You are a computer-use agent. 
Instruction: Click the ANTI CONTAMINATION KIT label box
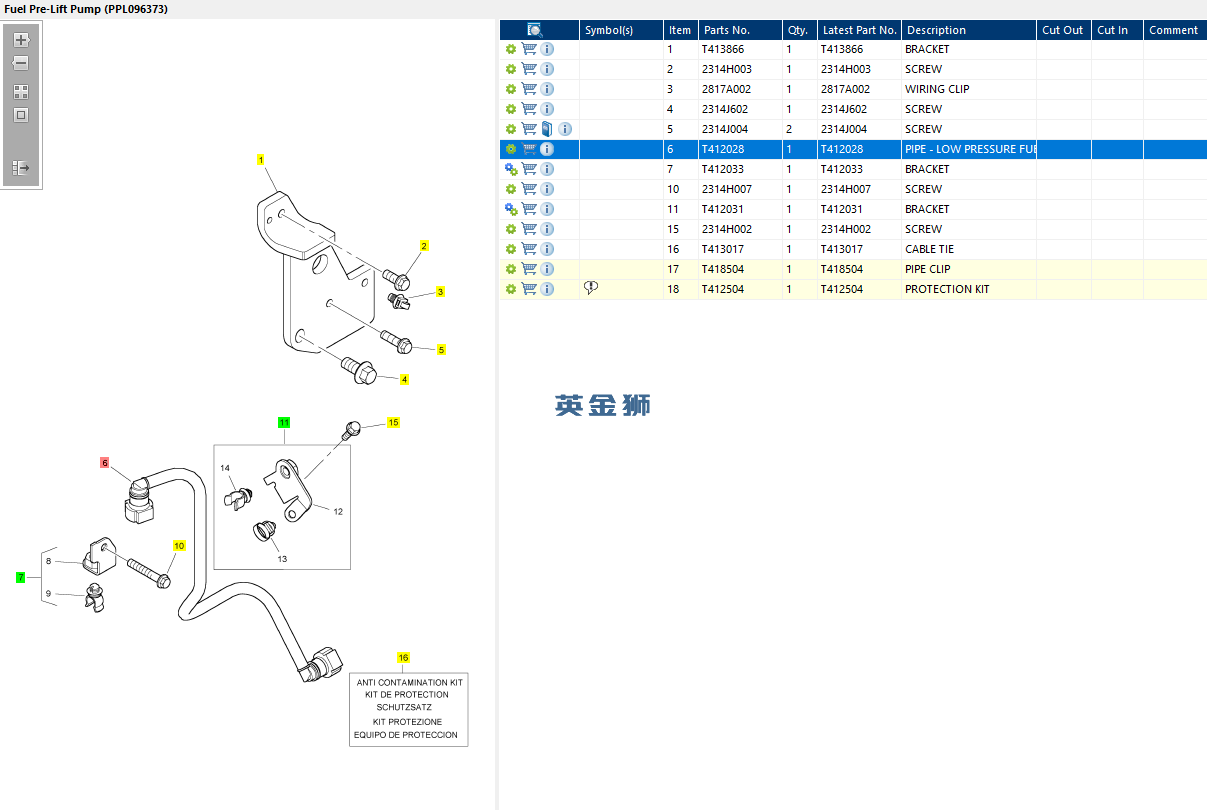pos(408,709)
